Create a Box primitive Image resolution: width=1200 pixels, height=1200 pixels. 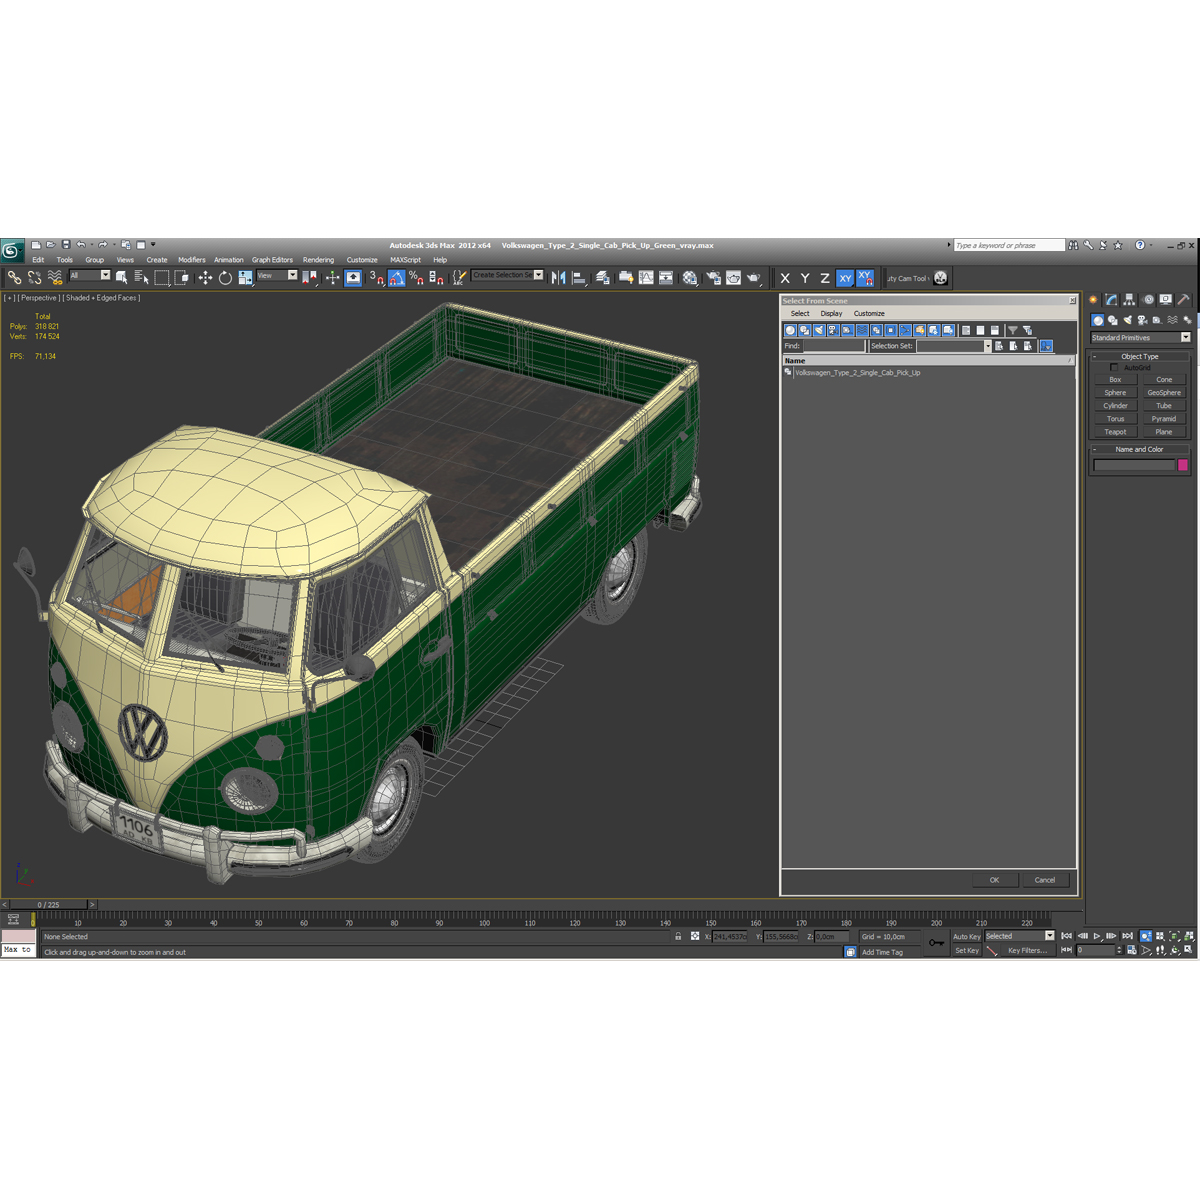(x=1115, y=379)
